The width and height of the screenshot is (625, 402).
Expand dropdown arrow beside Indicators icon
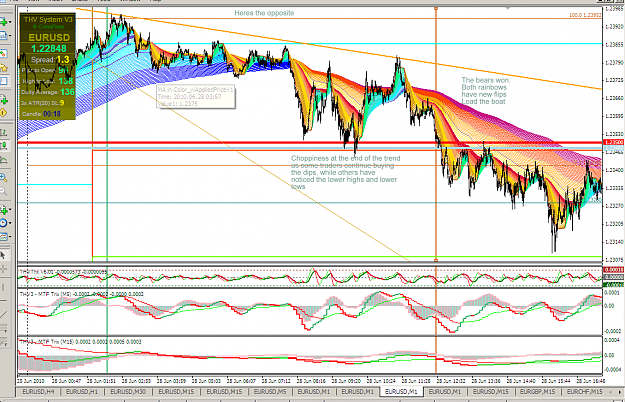(x=10, y=210)
